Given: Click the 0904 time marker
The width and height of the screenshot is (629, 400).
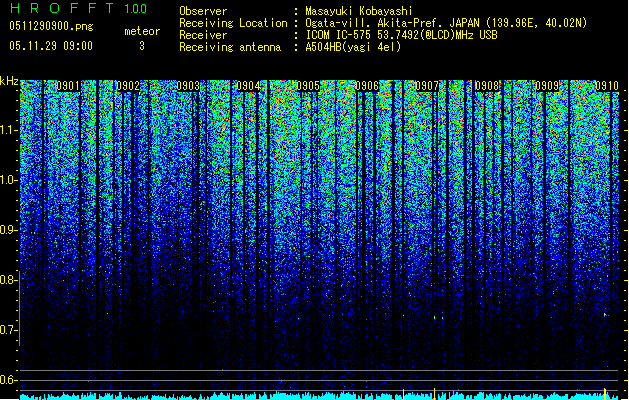Looking at the screenshot, I should coord(248,86).
